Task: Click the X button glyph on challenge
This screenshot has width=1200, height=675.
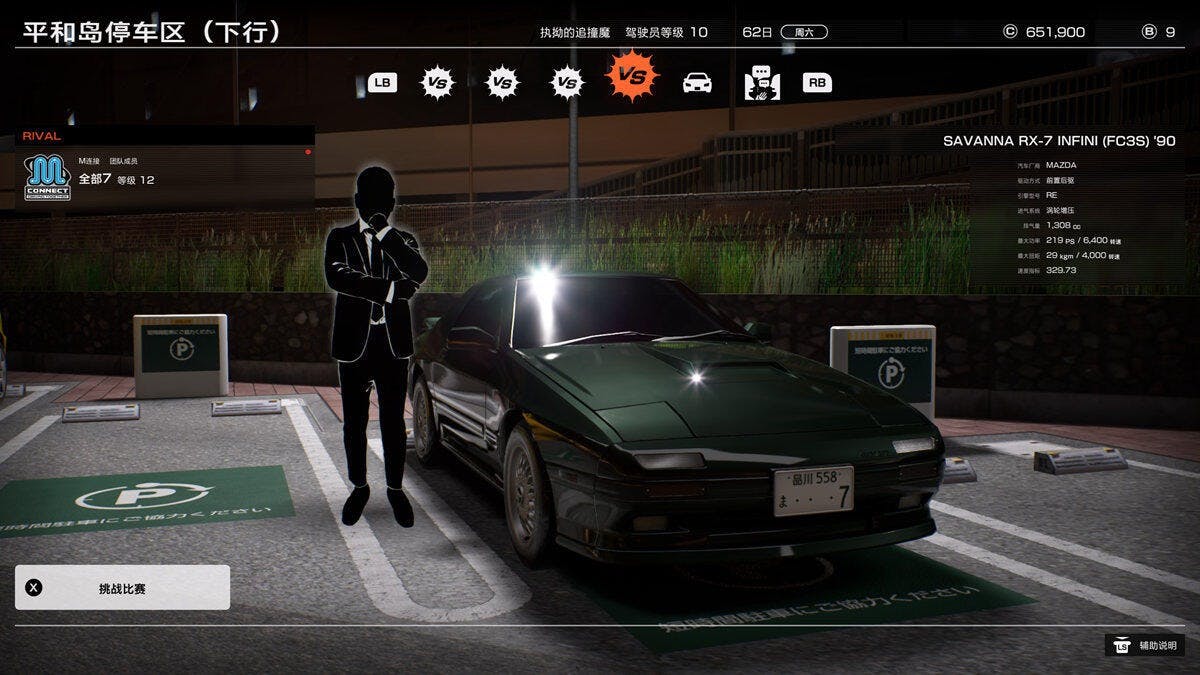Action: [x=34, y=588]
